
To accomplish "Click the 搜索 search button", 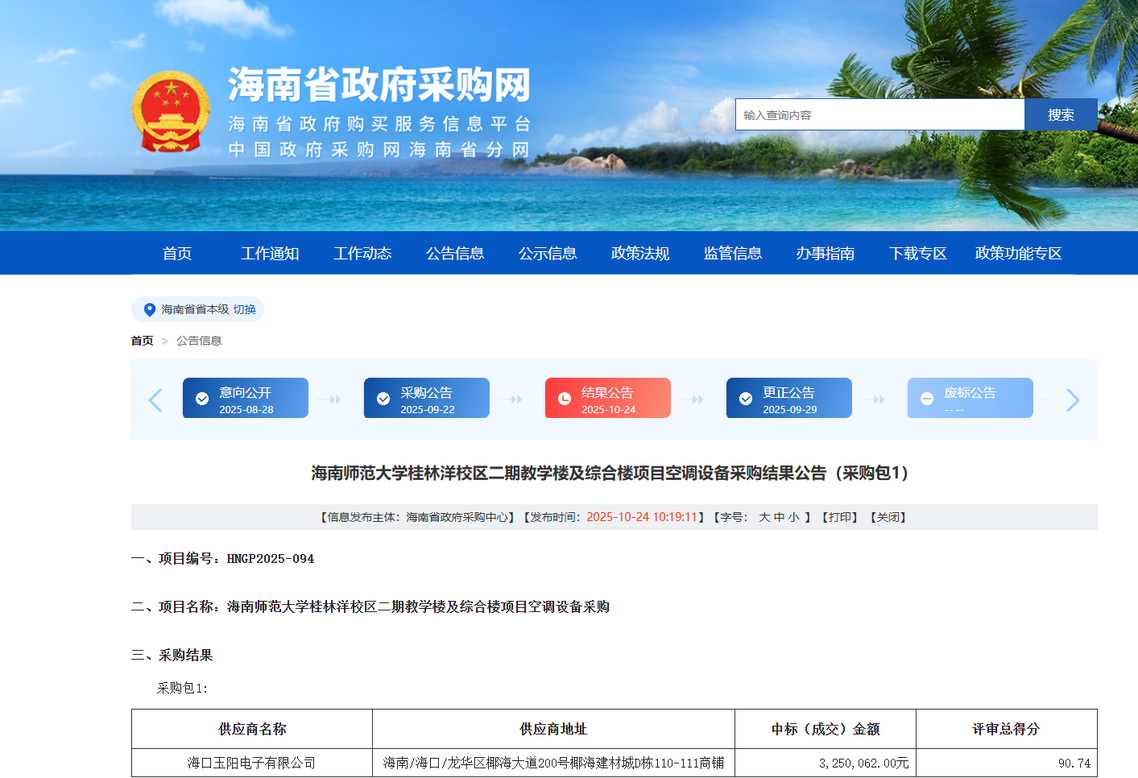I will (x=1060, y=115).
